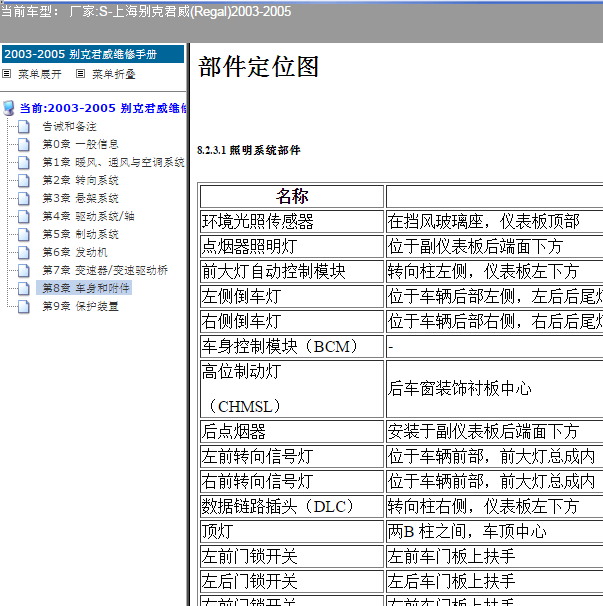Click page icon next to 第6章 发动机
Screen dimensions: 603x606
pos(24,252)
